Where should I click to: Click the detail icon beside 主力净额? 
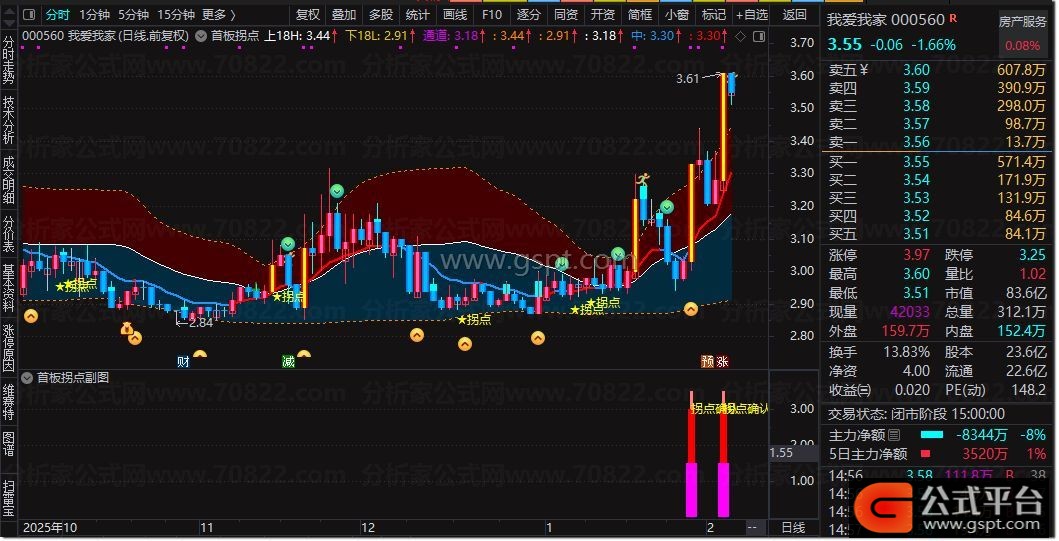(x=894, y=435)
